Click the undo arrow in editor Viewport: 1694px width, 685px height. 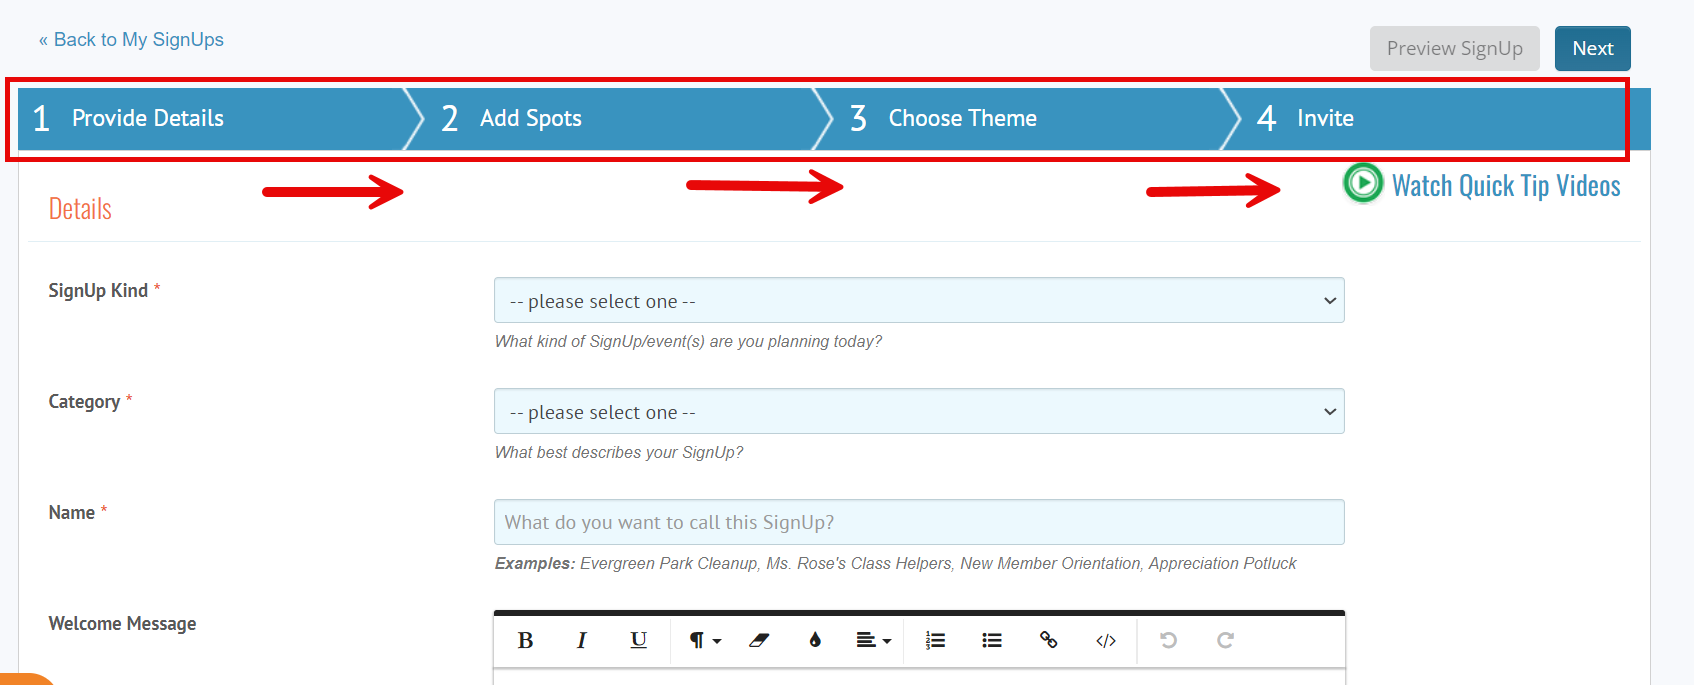pyautogui.click(x=1168, y=641)
